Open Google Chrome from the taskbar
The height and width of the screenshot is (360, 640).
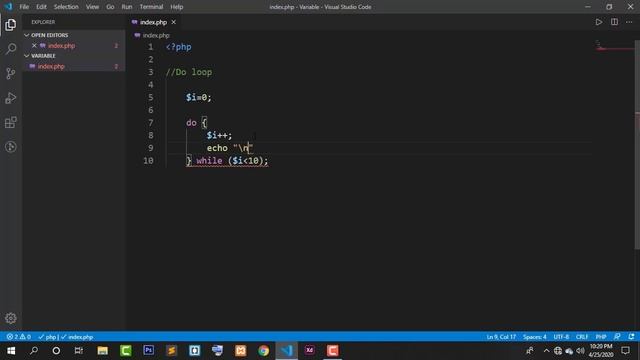click(263, 351)
